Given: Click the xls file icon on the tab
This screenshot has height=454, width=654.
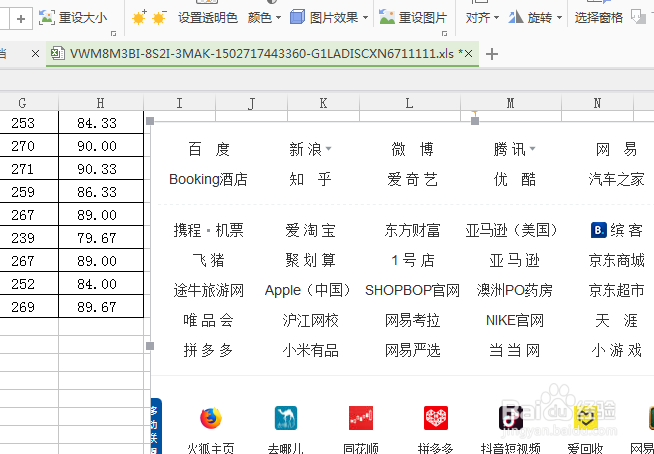Looking at the screenshot, I should (x=57, y=54).
